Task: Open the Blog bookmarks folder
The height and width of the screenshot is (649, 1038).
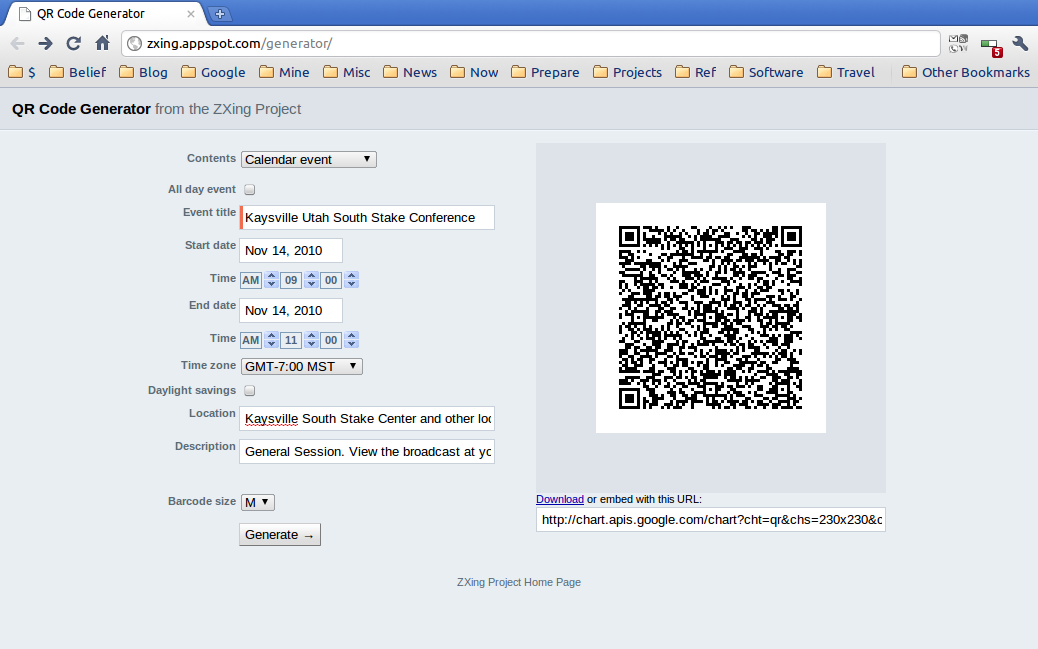Action: click(143, 72)
